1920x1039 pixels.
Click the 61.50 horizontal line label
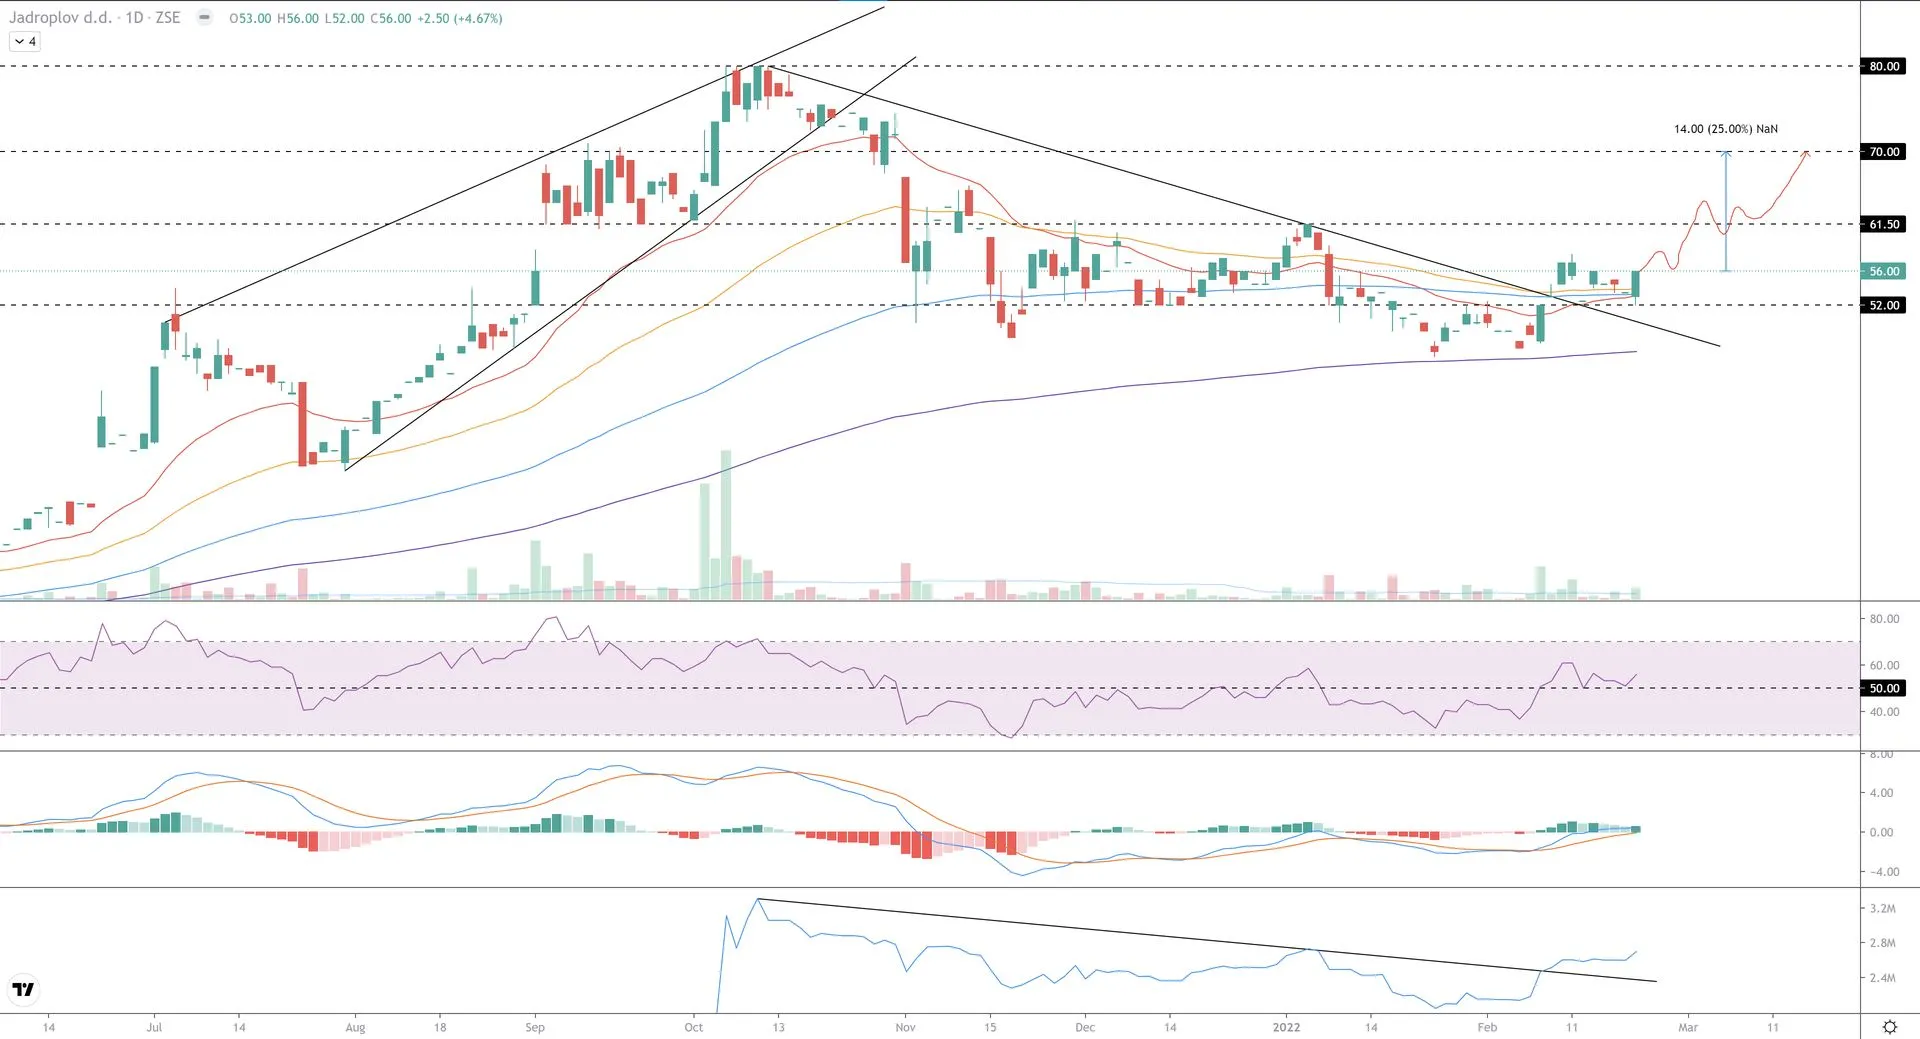(1883, 224)
